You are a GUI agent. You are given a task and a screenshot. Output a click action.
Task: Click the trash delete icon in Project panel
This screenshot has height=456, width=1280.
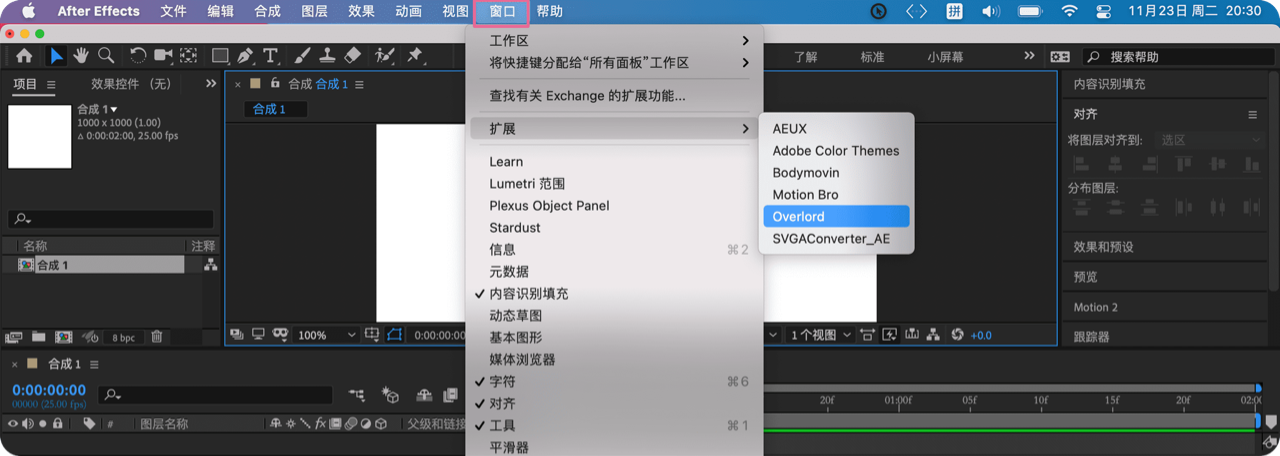pyautogui.click(x=157, y=337)
